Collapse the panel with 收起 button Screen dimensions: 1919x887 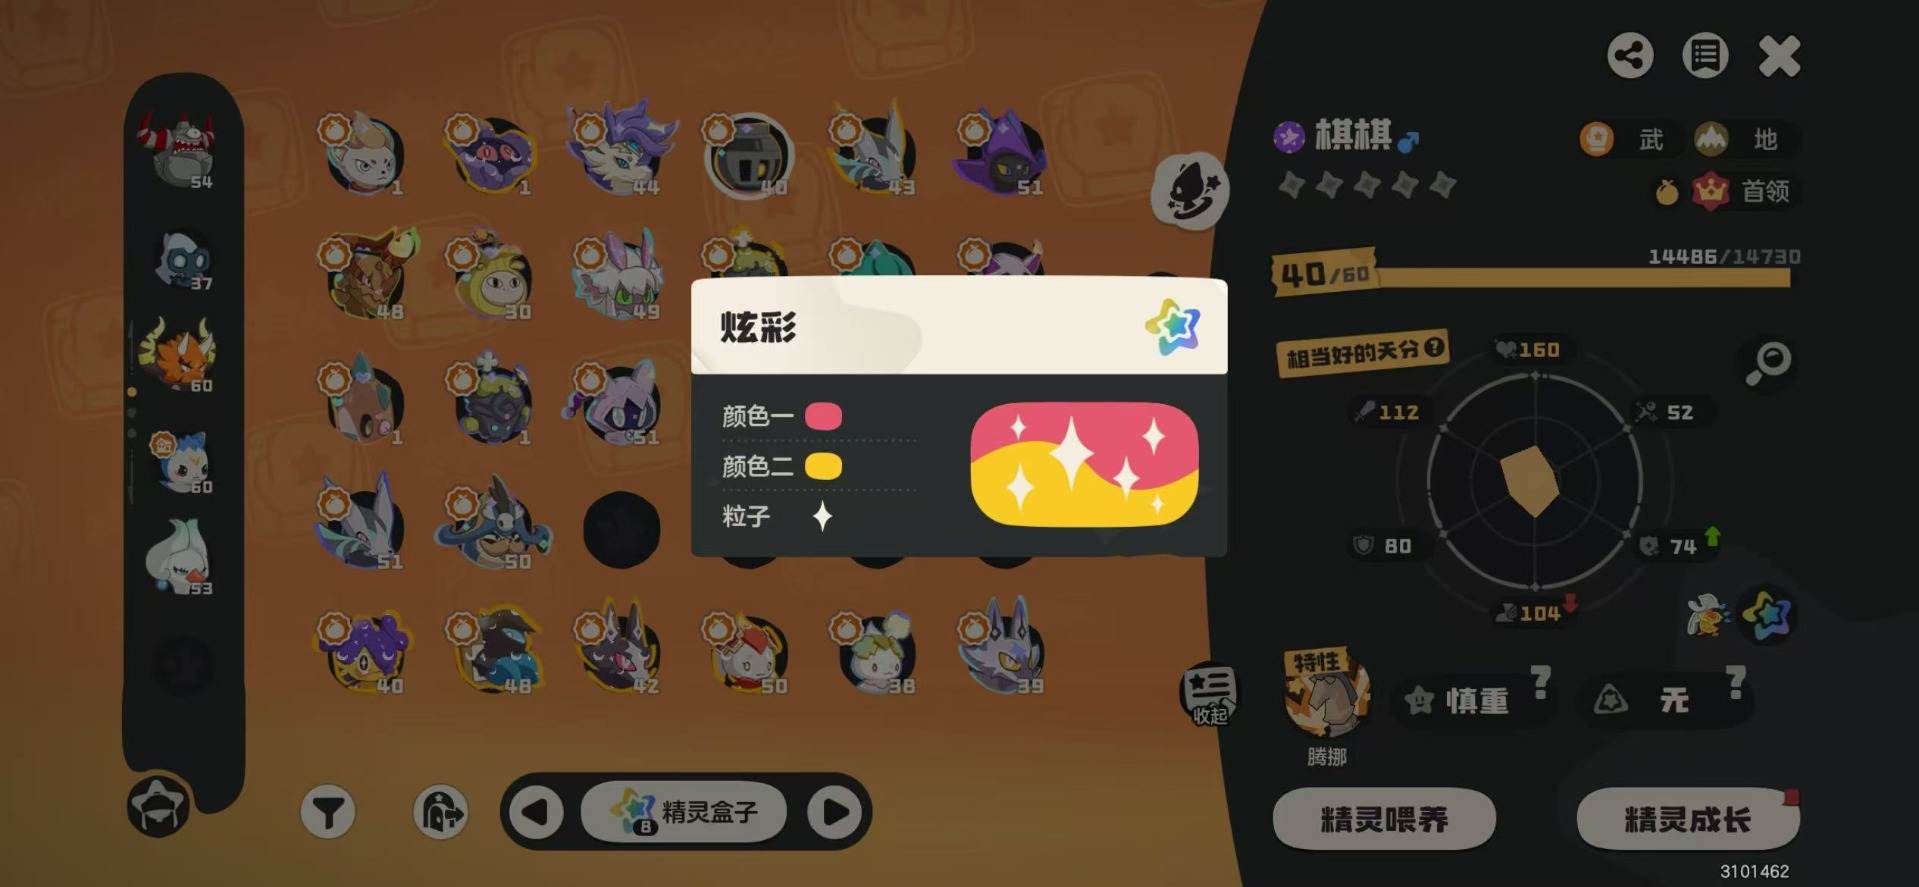tap(1209, 693)
